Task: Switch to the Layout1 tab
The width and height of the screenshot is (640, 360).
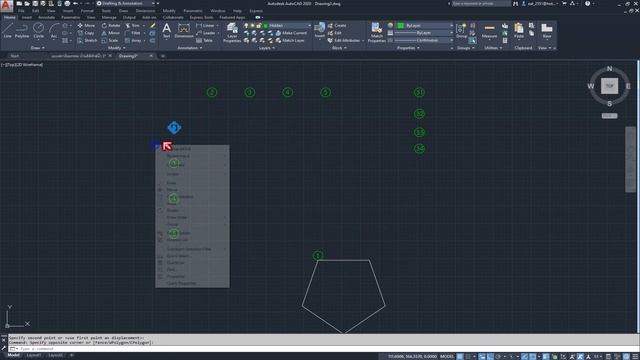Action: tap(34, 356)
